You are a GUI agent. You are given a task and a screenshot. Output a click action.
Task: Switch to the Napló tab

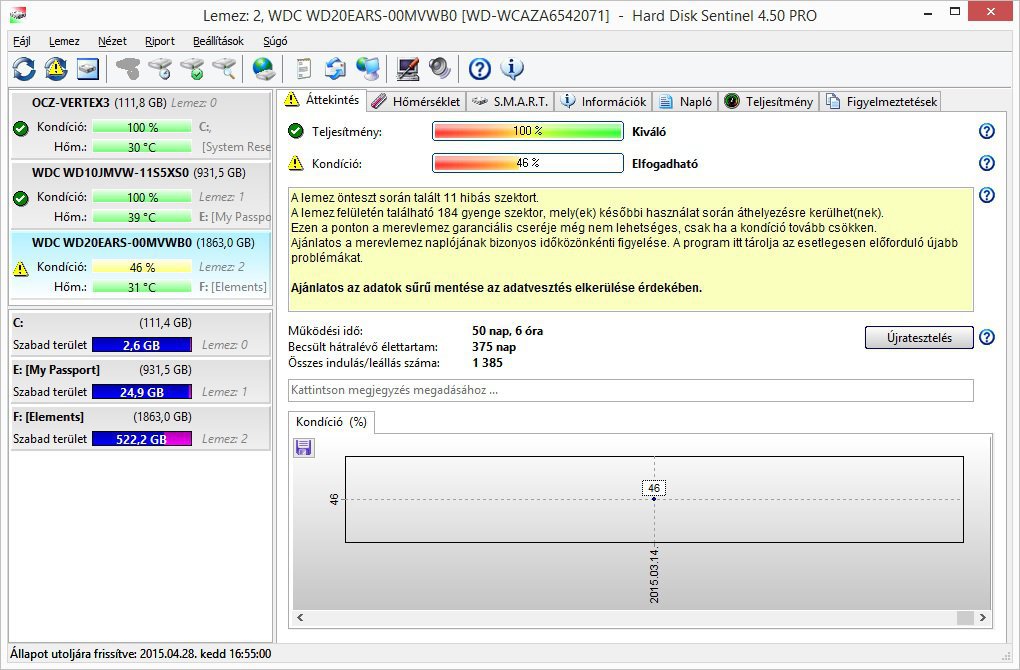pyautogui.click(x=685, y=101)
